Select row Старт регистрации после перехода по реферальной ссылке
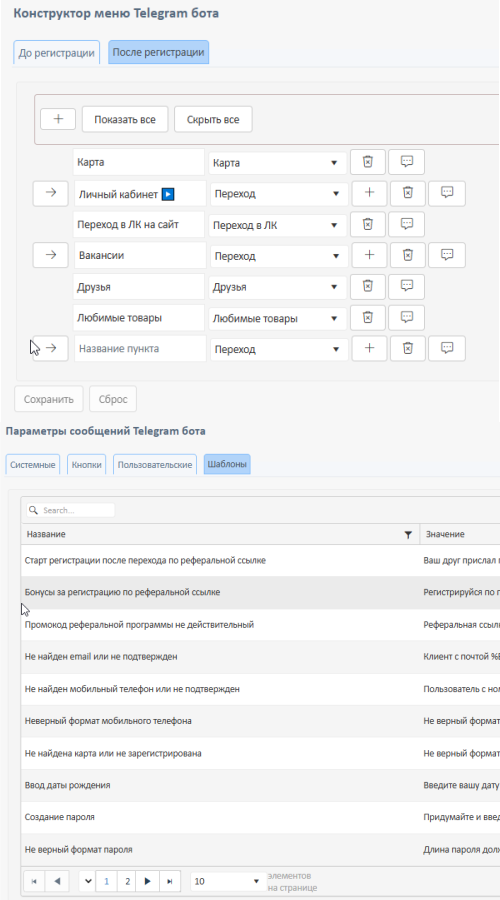The height and width of the screenshot is (900, 500). click(x=260, y=560)
